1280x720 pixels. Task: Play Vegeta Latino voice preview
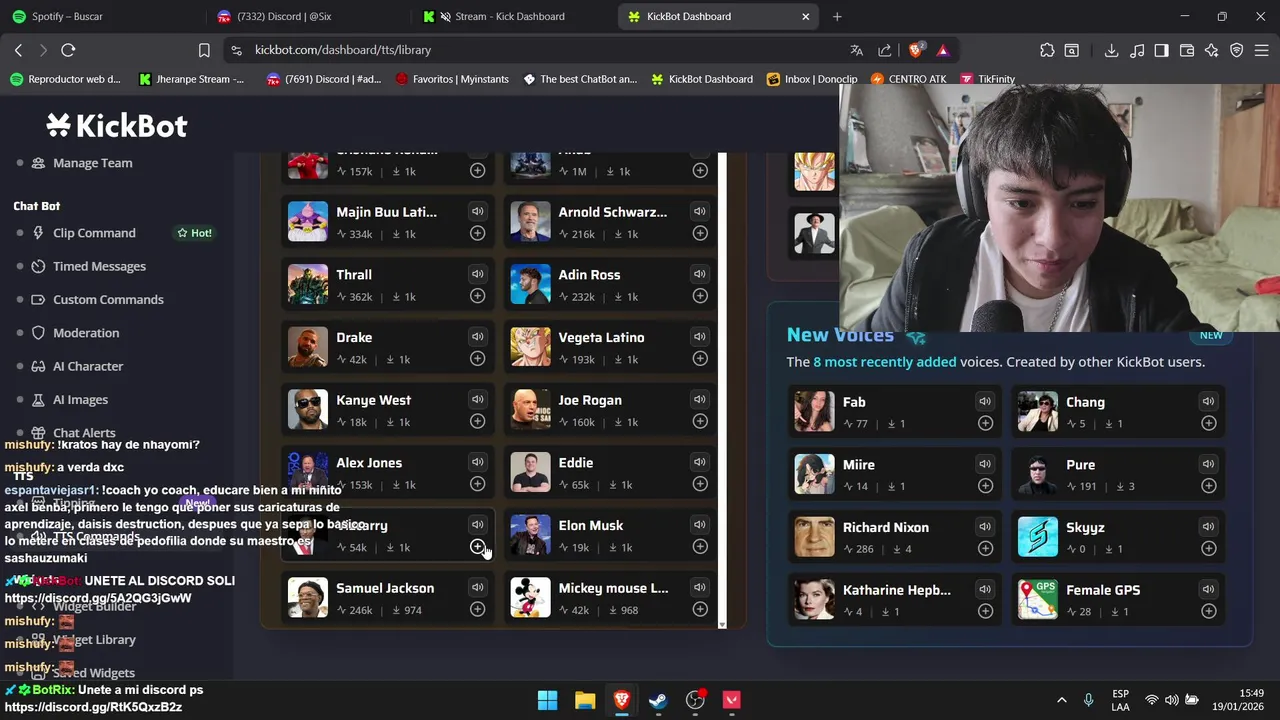point(700,337)
